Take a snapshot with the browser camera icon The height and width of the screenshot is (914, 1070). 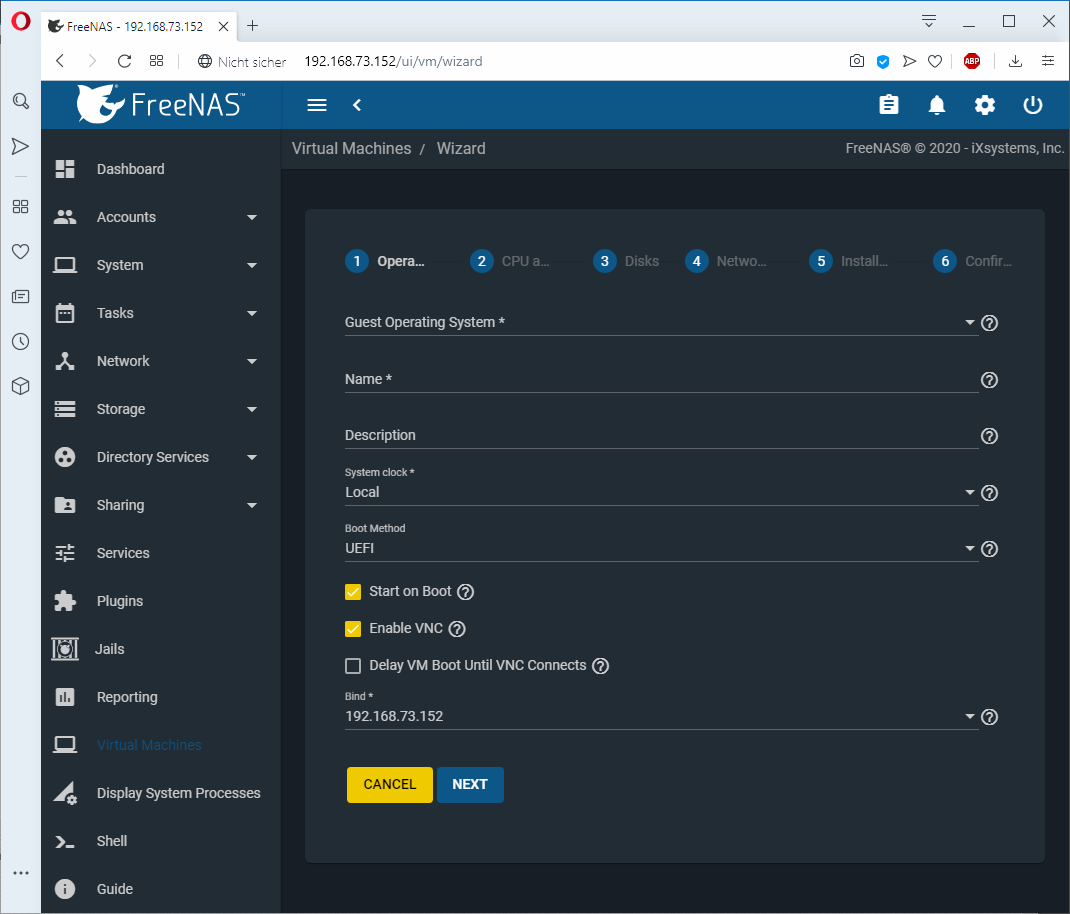(x=857, y=61)
